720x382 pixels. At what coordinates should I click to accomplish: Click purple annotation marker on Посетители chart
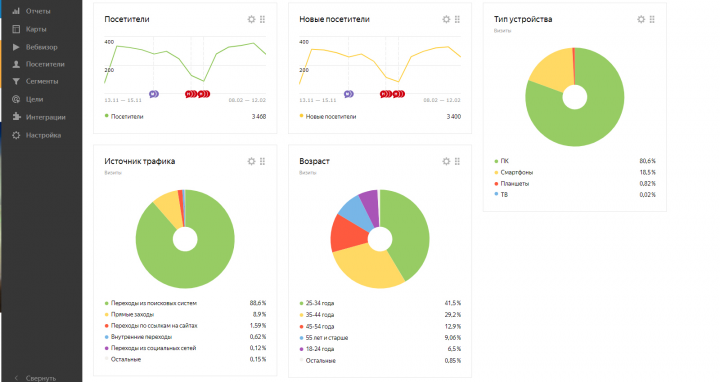(x=154, y=94)
